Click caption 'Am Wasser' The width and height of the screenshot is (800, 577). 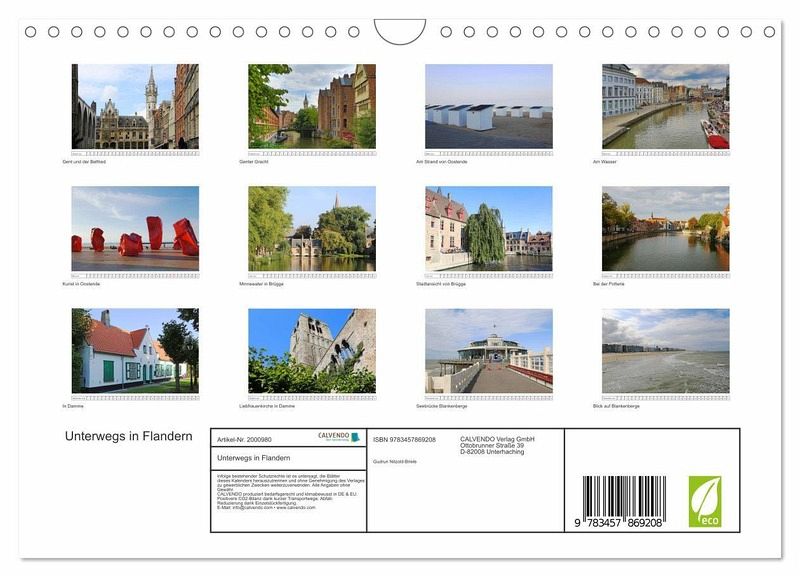pos(605,162)
